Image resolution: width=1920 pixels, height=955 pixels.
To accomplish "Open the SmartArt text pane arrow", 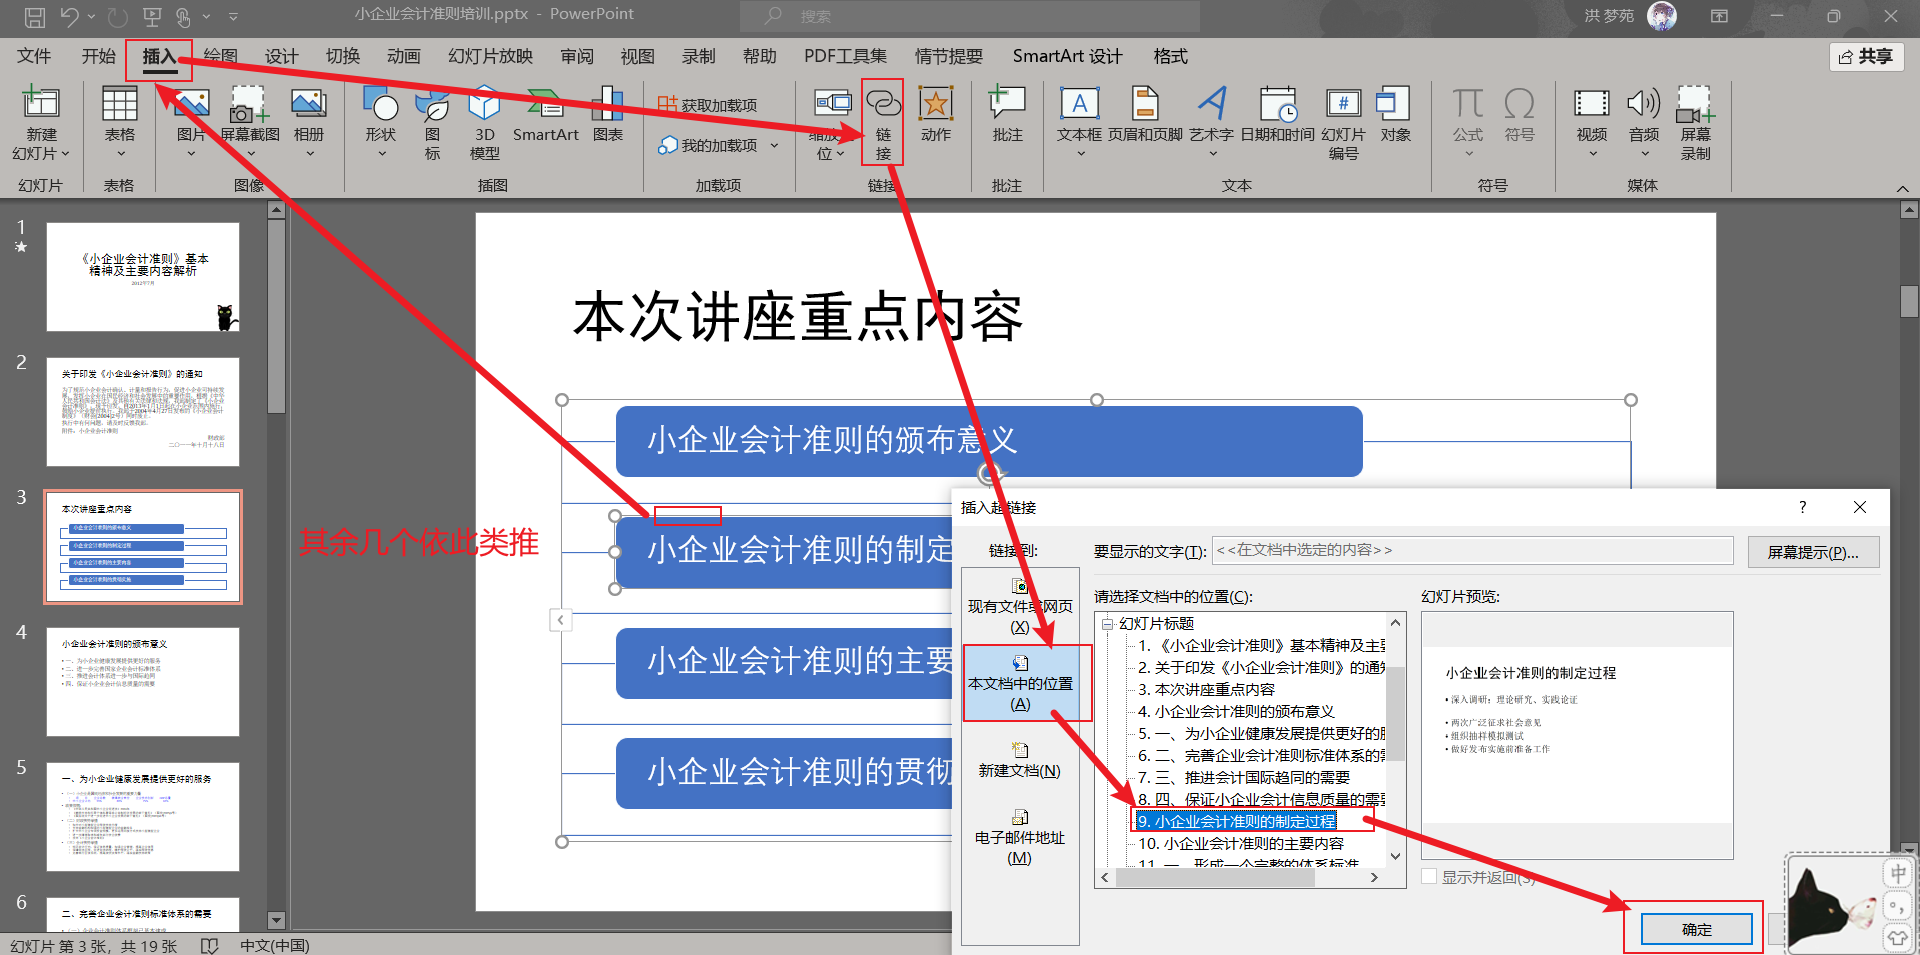I will pyautogui.click(x=561, y=620).
